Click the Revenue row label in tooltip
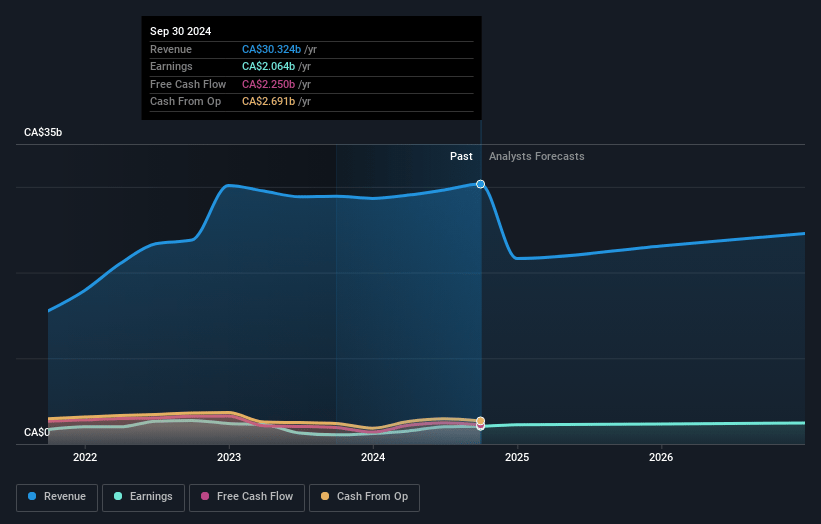 click(x=171, y=49)
